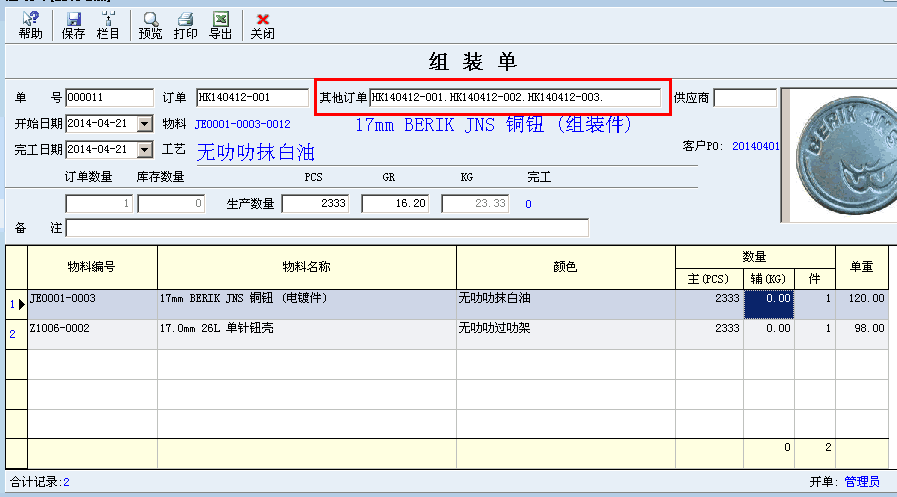
Task: Select cell JE0001-0003
Action: click(x=92, y=305)
